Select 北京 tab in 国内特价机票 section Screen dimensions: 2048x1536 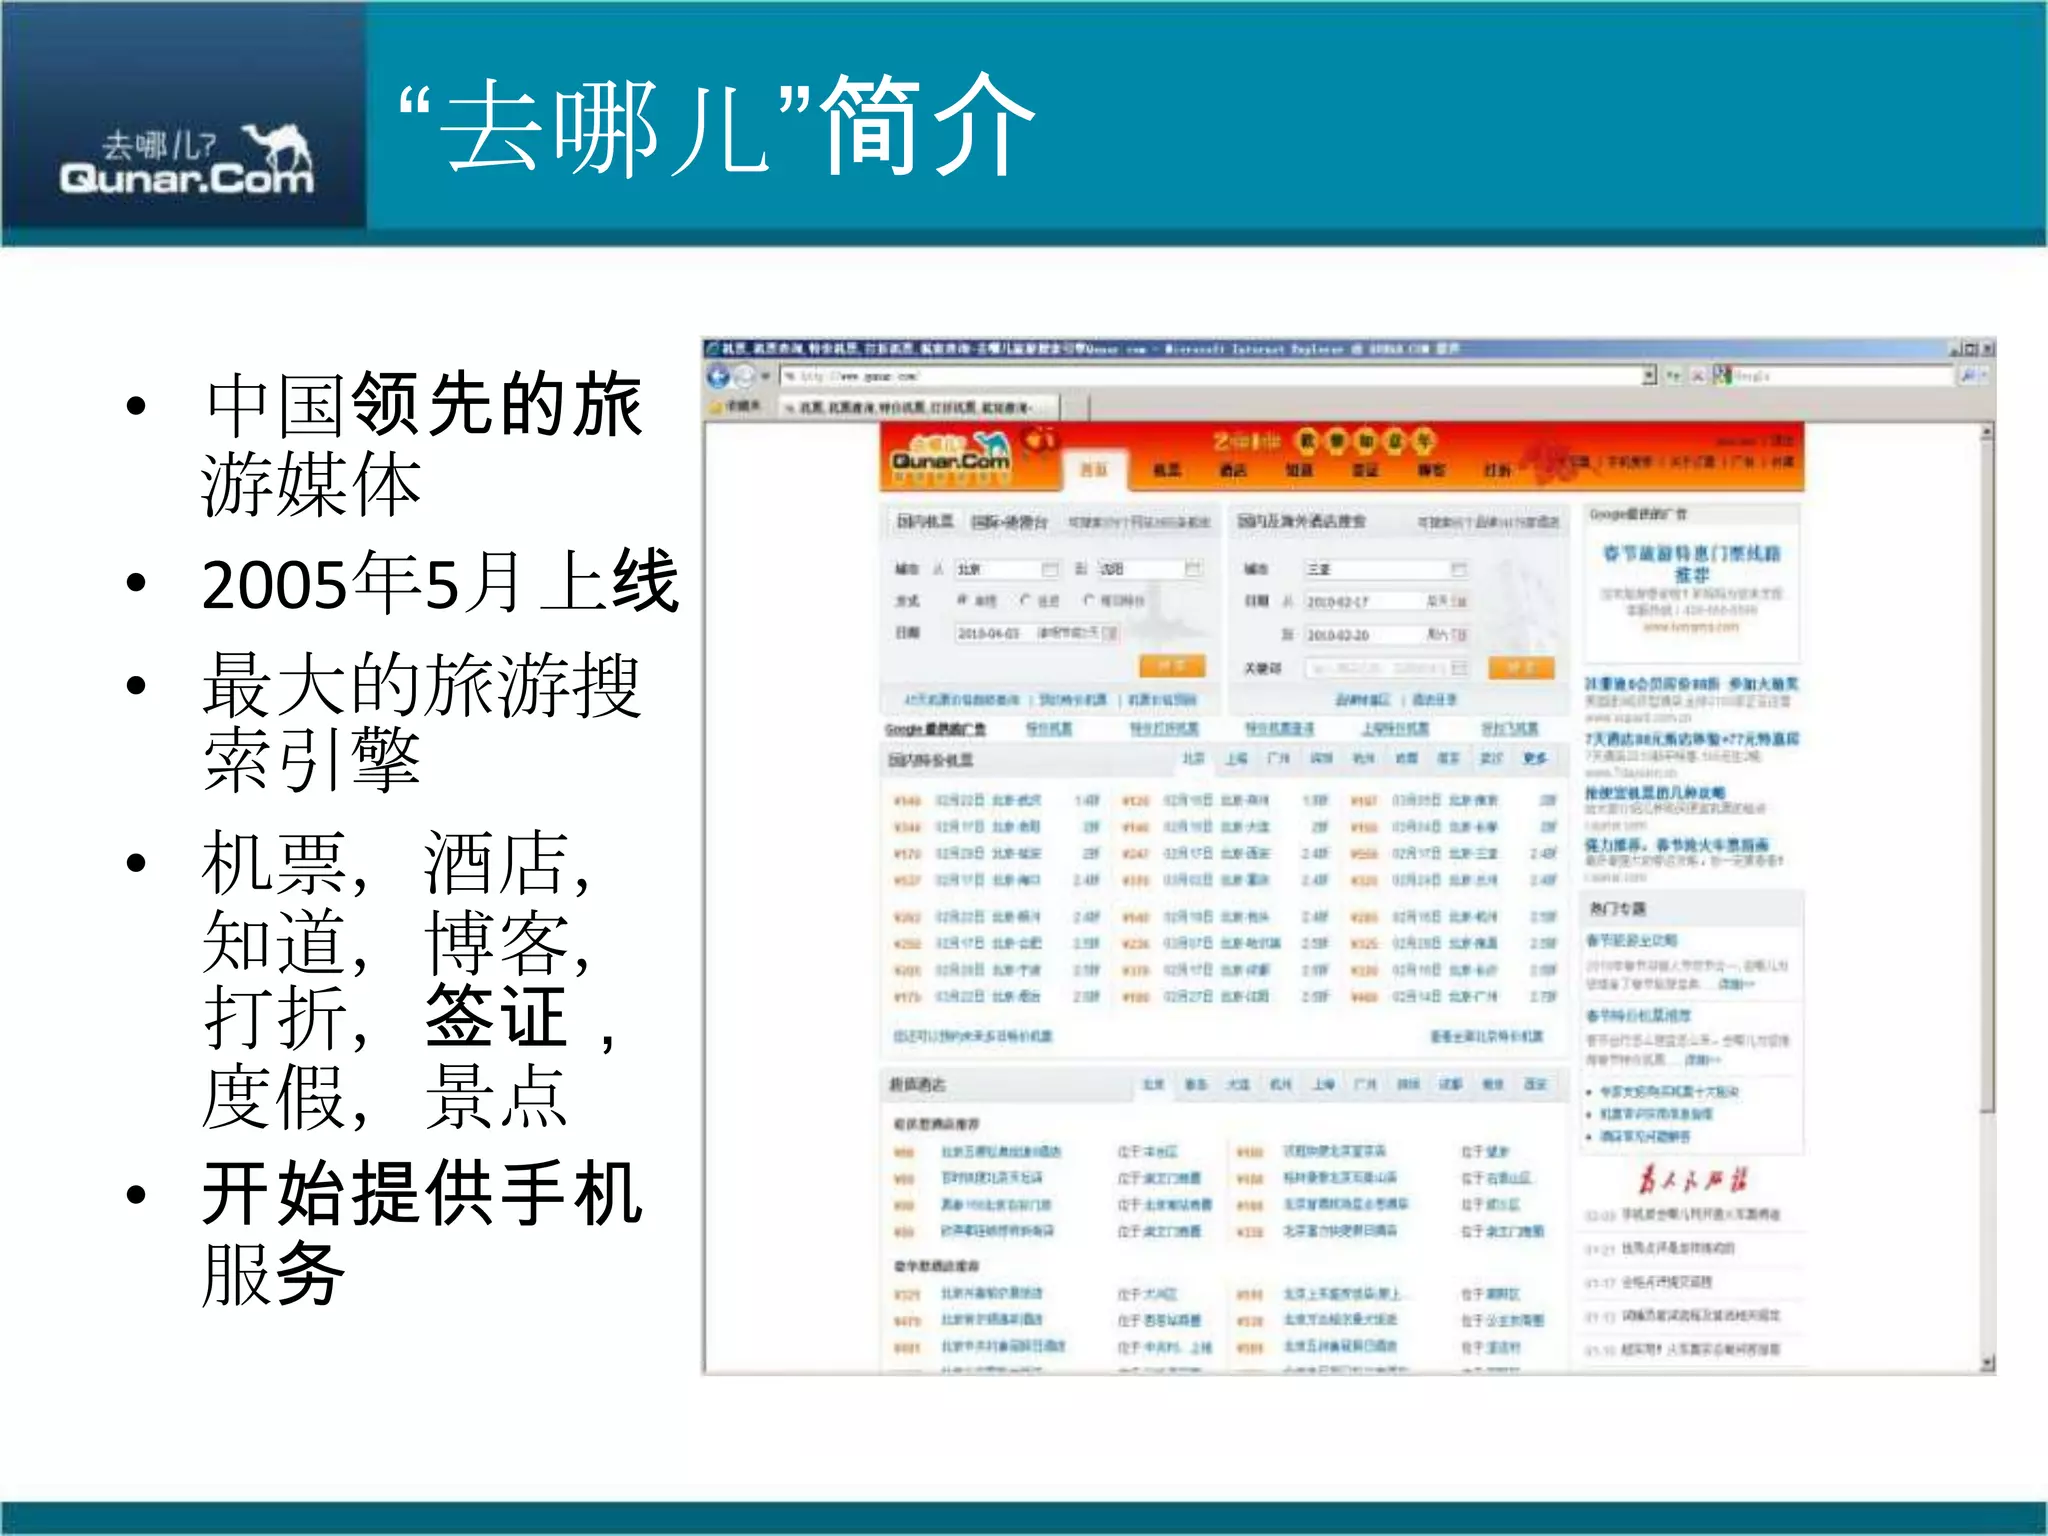1192,759
